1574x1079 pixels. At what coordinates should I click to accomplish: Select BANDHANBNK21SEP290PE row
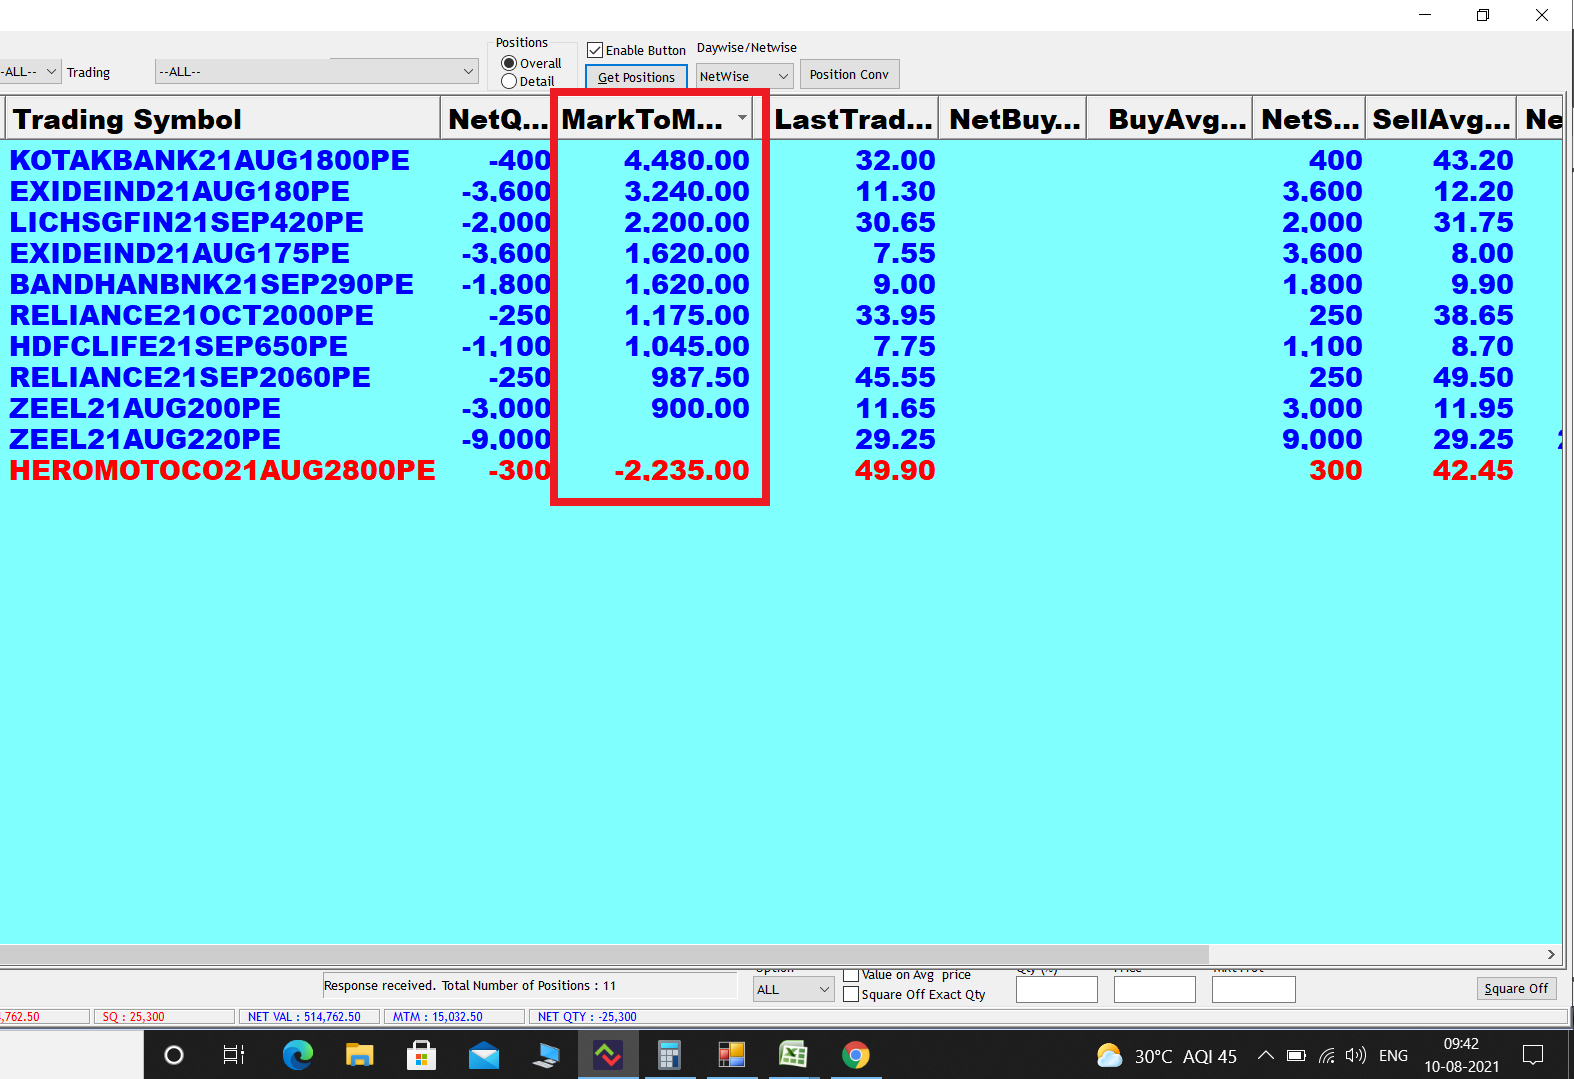pos(781,284)
